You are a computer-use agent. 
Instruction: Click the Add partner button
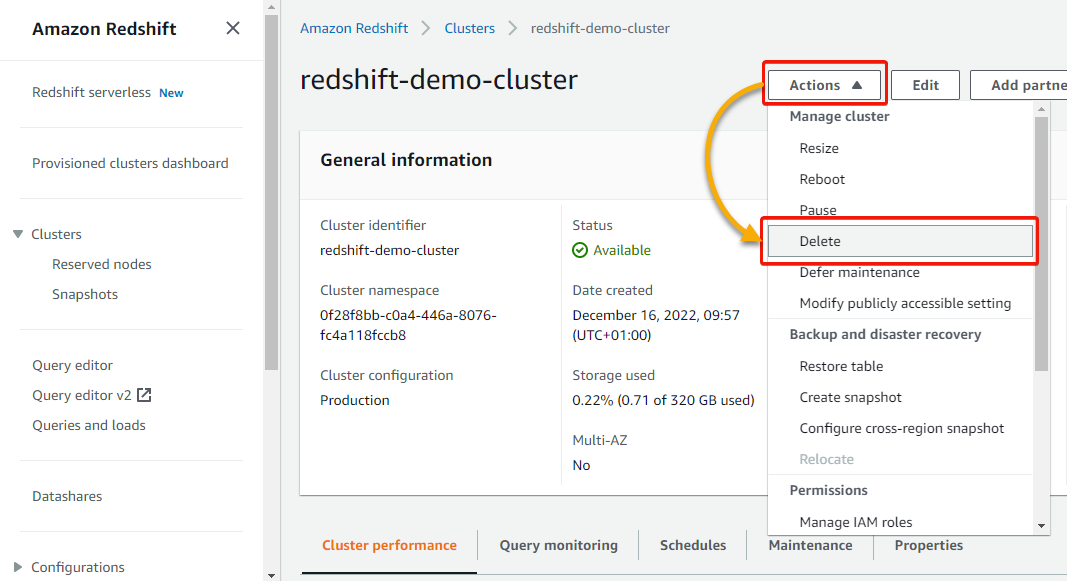(x=1019, y=85)
